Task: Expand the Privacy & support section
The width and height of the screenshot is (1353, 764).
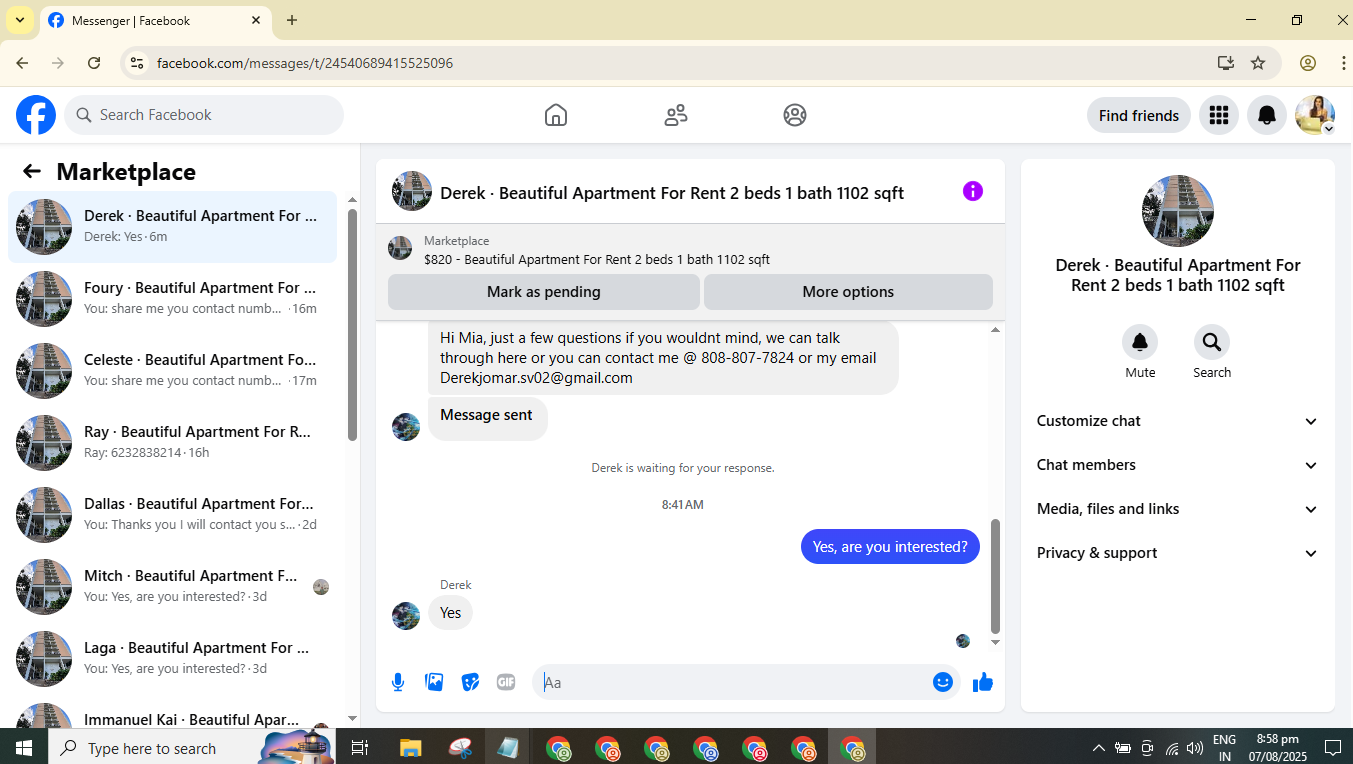Action: click(1178, 553)
